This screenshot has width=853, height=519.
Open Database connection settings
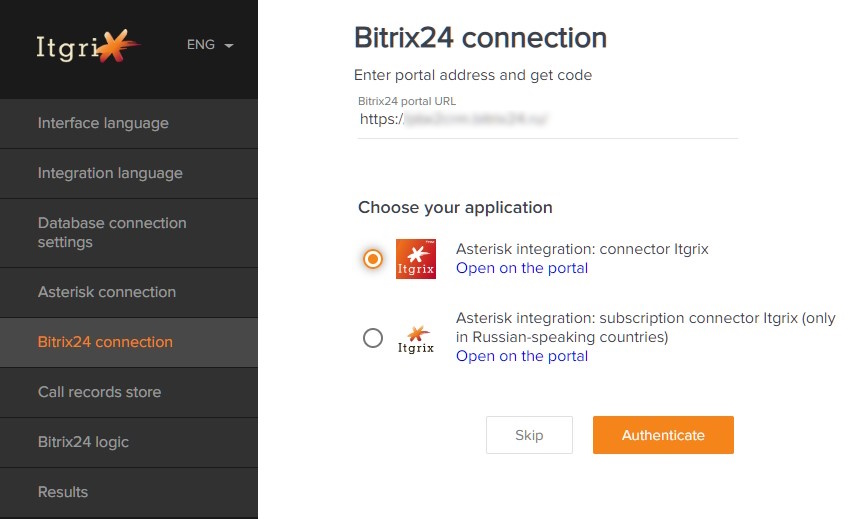pos(129,233)
